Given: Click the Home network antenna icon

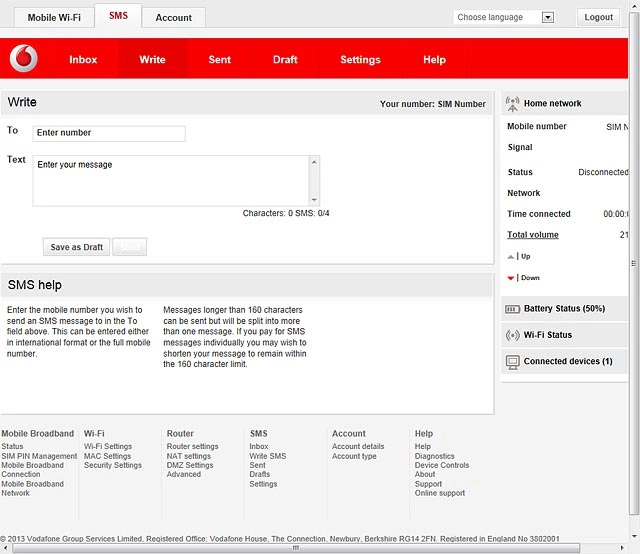Looking at the screenshot, I should click(x=512, y=104).
